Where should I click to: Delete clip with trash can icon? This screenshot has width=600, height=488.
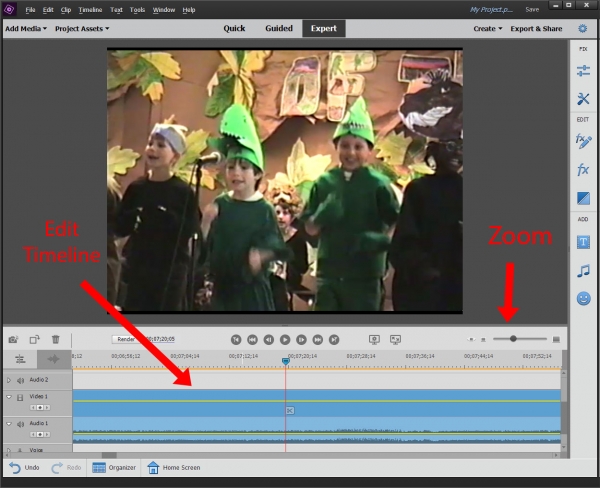(x=56, y=340)
